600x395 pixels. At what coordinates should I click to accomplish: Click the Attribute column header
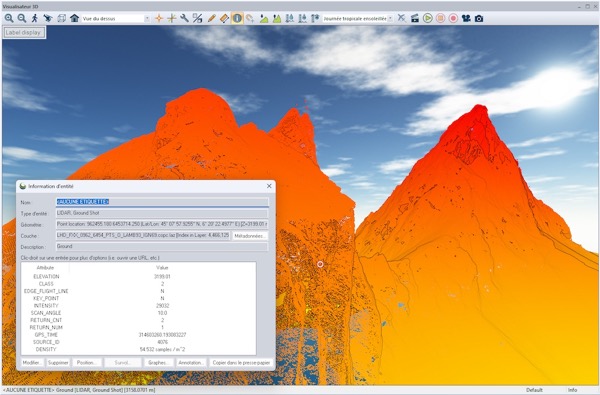pyautogui.click(x=46, y=268)
